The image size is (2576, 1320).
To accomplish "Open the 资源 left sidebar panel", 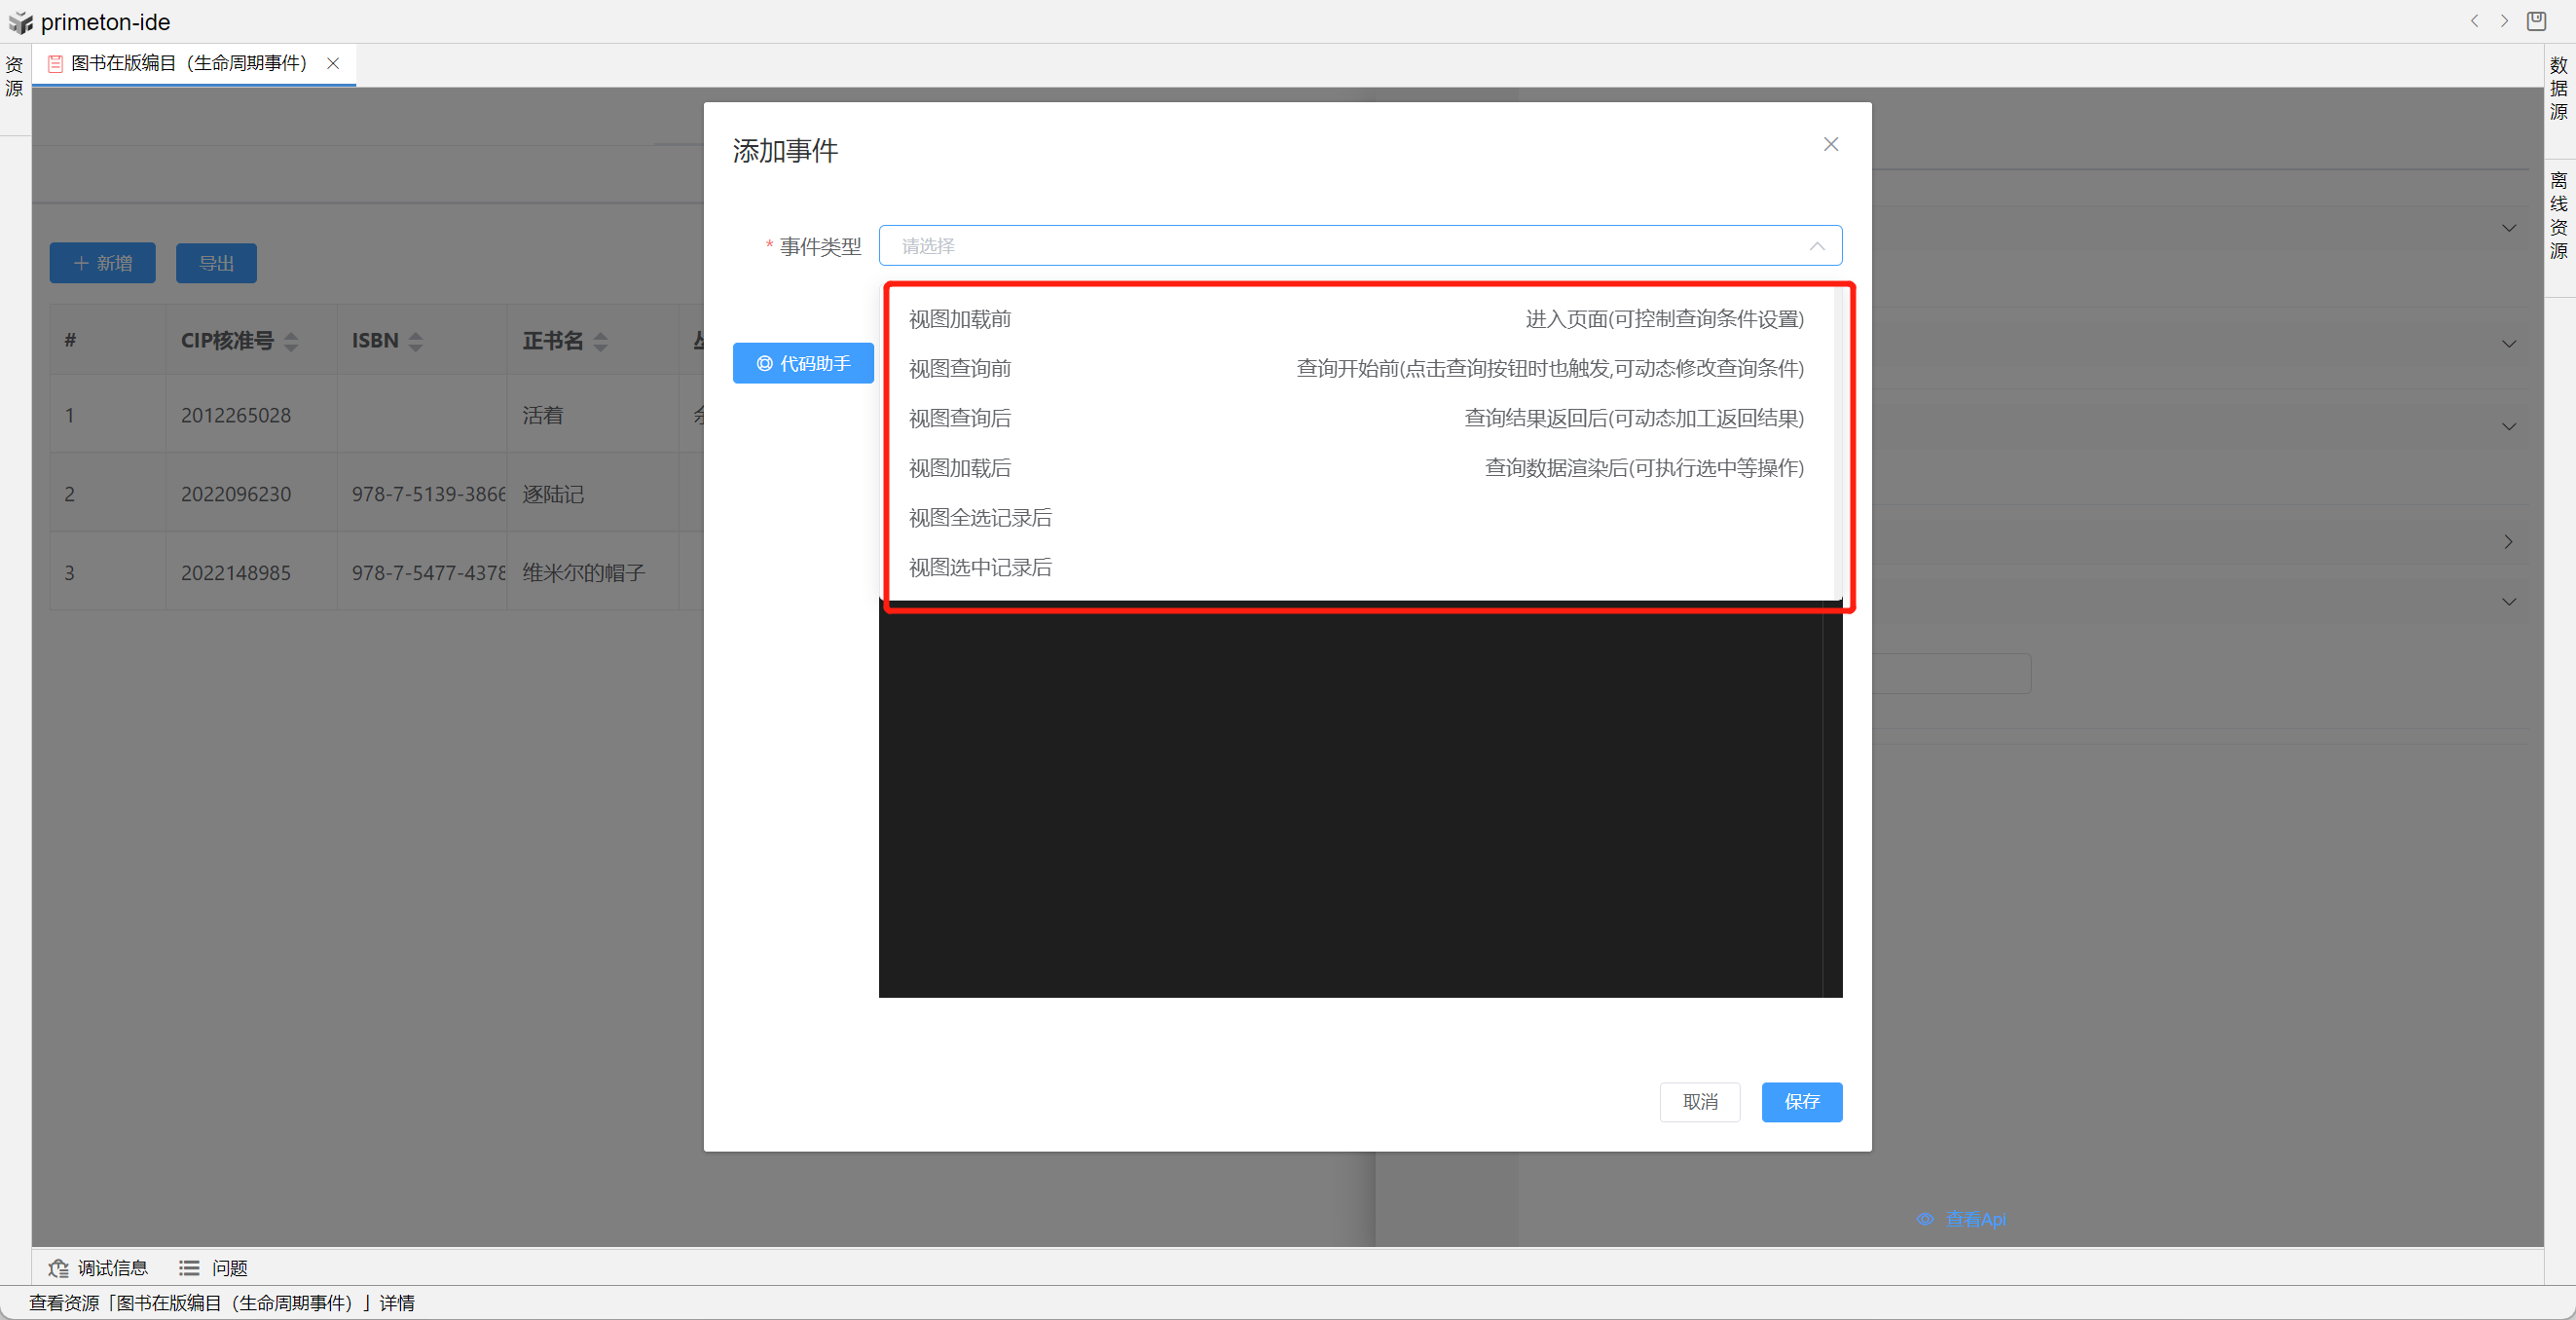I will [14, 77].
